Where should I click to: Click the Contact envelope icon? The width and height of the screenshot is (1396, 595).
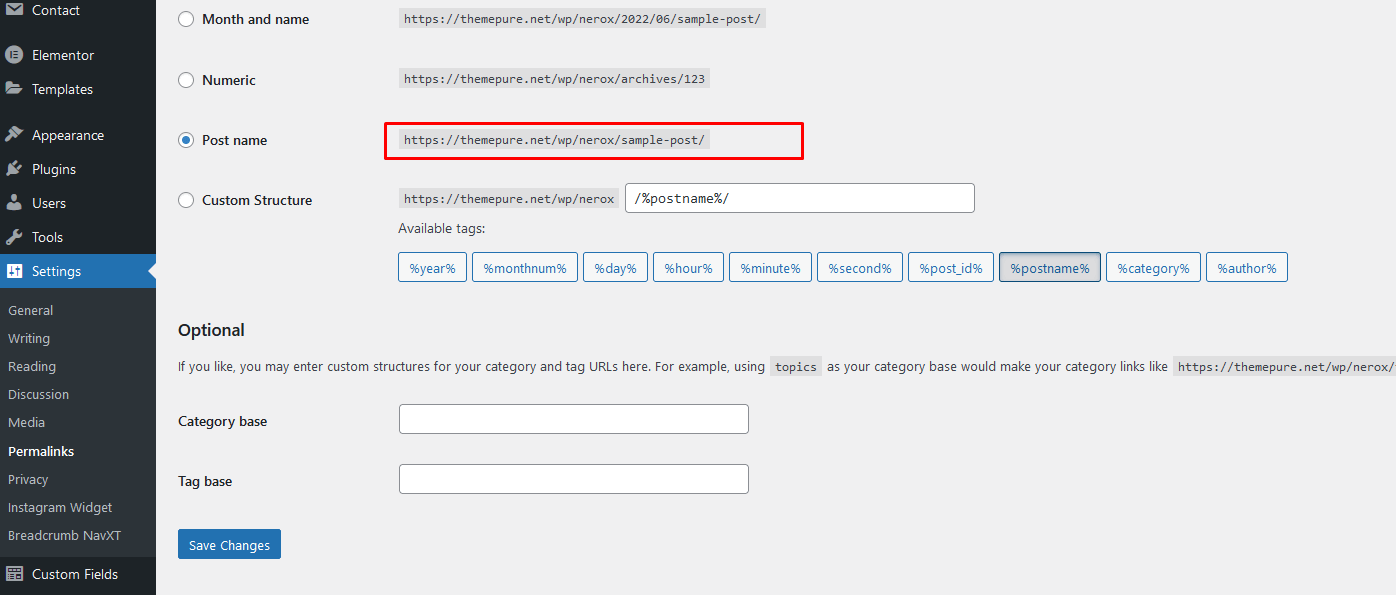tap(14, 10)
